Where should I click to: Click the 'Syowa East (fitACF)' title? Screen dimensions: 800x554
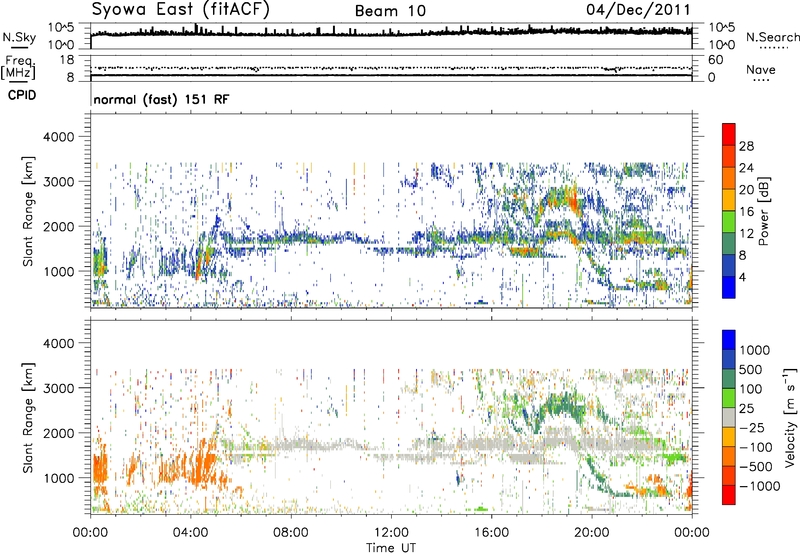tap(181, 10)
